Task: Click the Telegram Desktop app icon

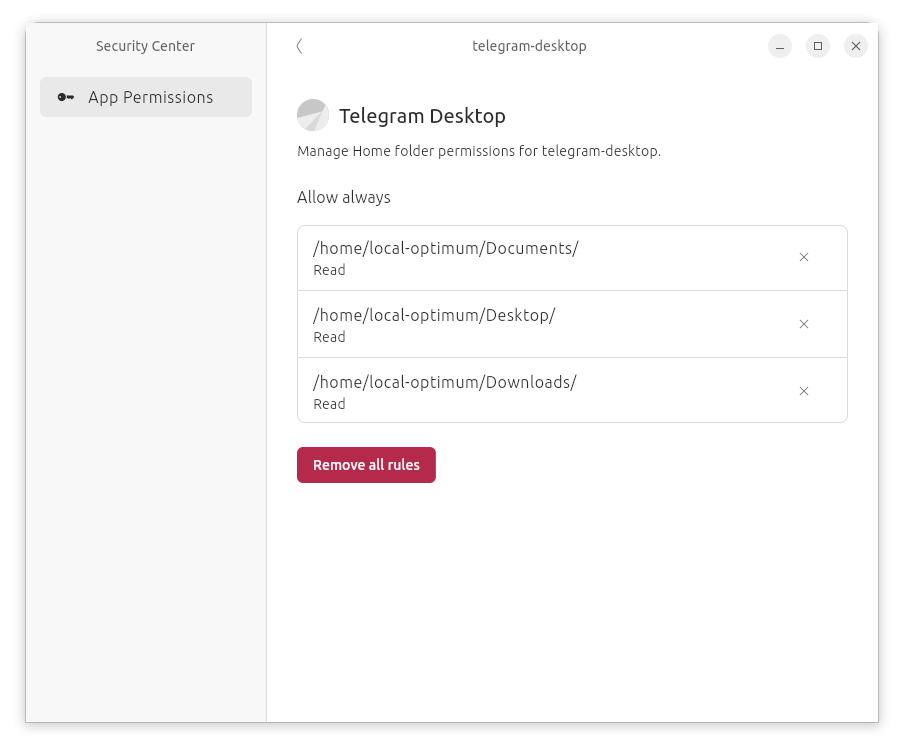Action: [x=313, y=115]
